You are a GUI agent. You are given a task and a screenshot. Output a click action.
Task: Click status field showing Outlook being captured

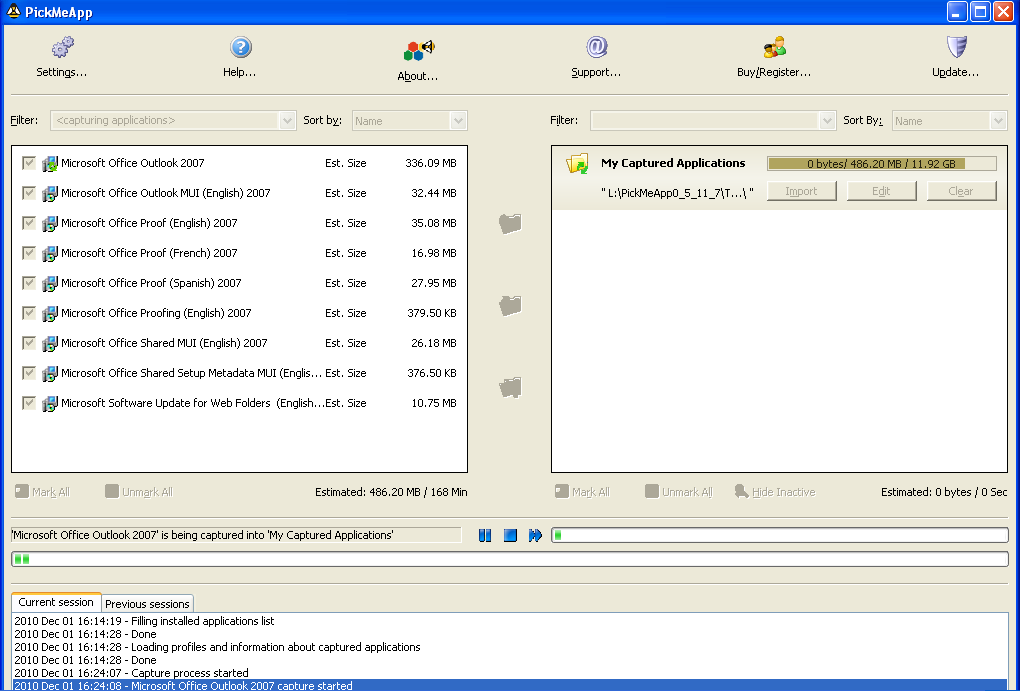coord(236,535)
